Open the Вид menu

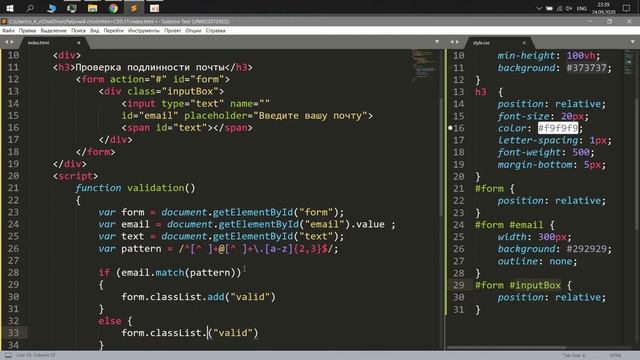coord(95,31)
